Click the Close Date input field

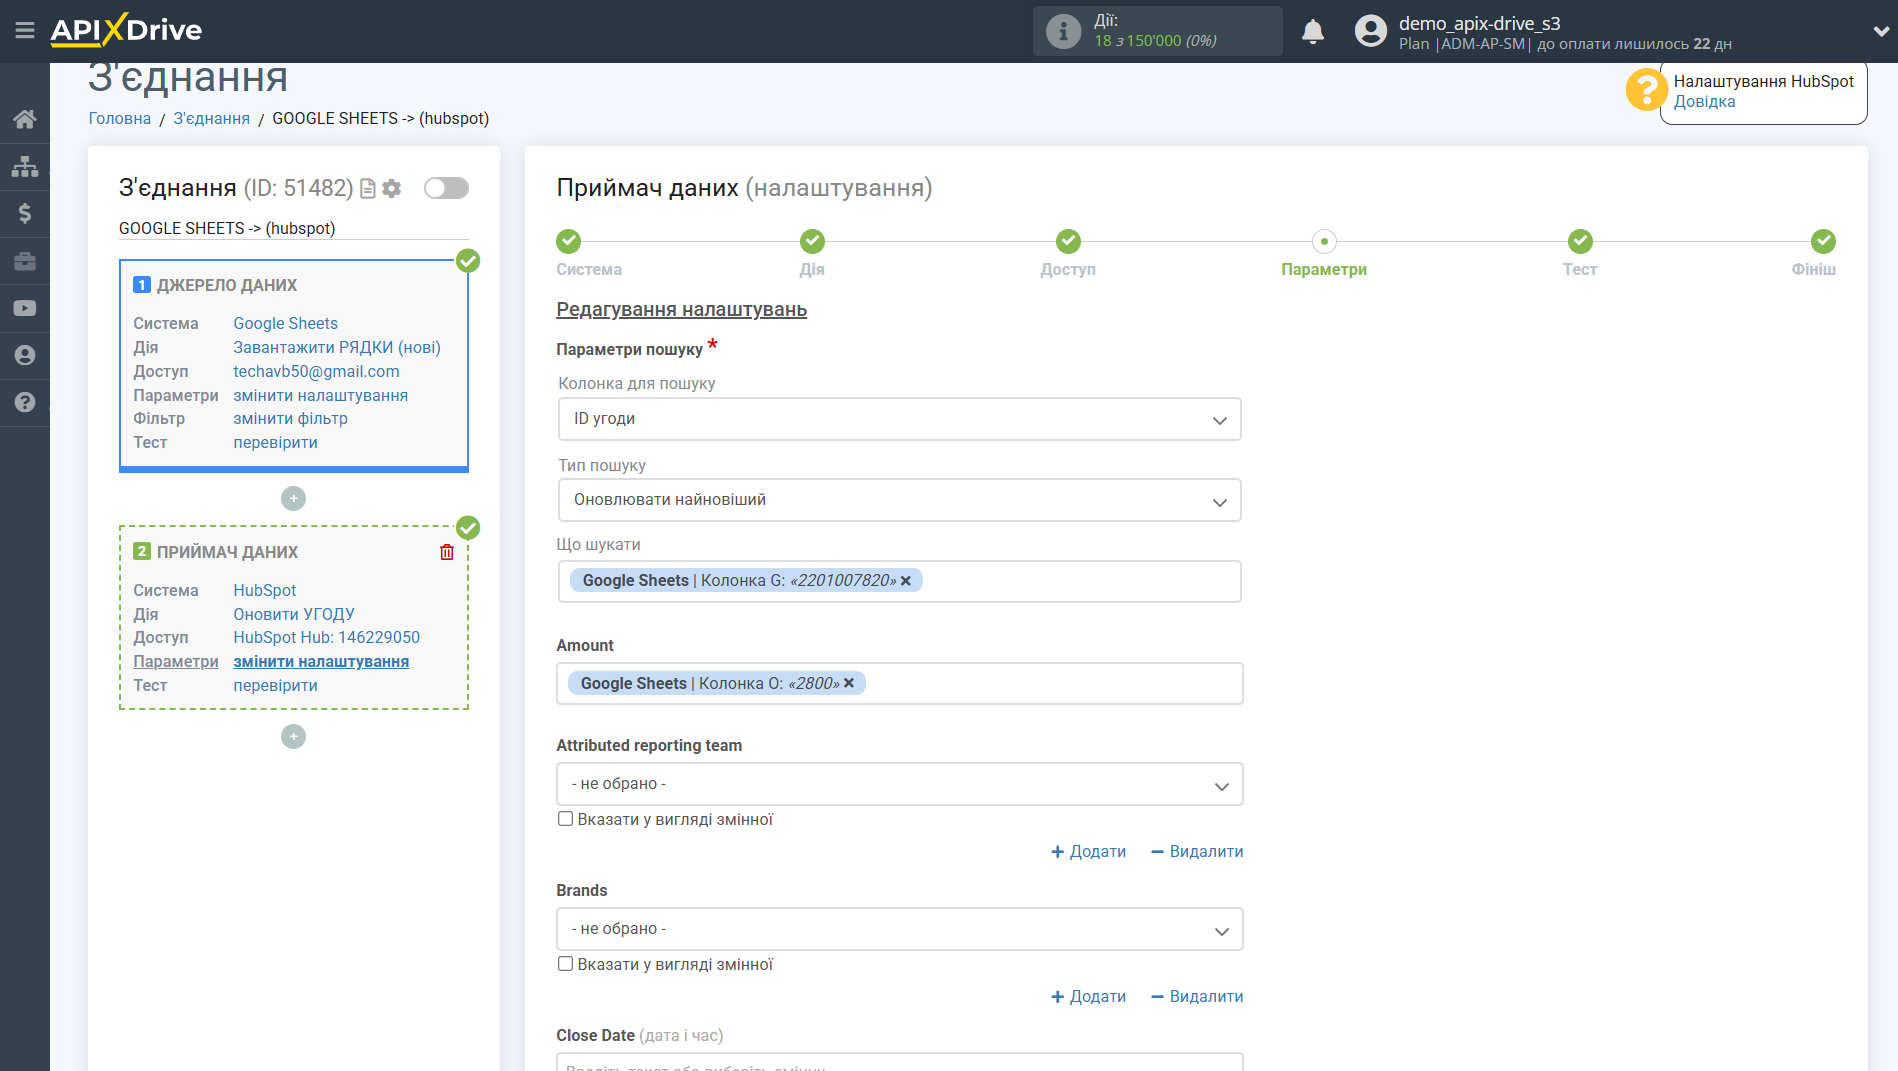click(x=899, y=1062)
